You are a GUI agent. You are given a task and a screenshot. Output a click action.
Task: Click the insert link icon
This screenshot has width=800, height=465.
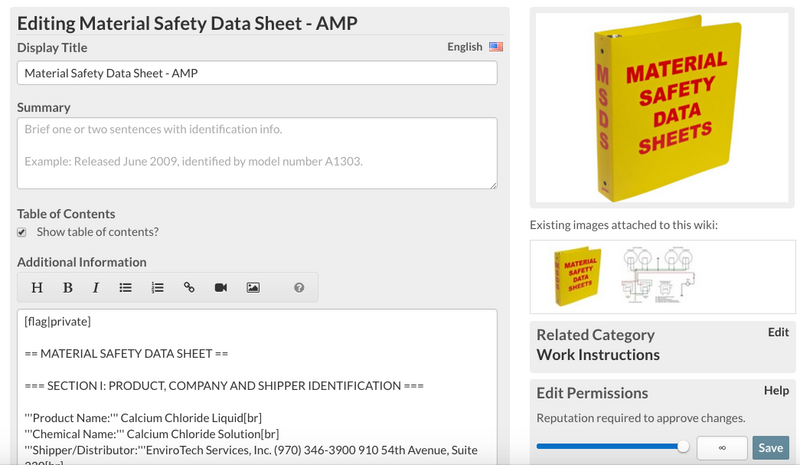pos(189,288)
